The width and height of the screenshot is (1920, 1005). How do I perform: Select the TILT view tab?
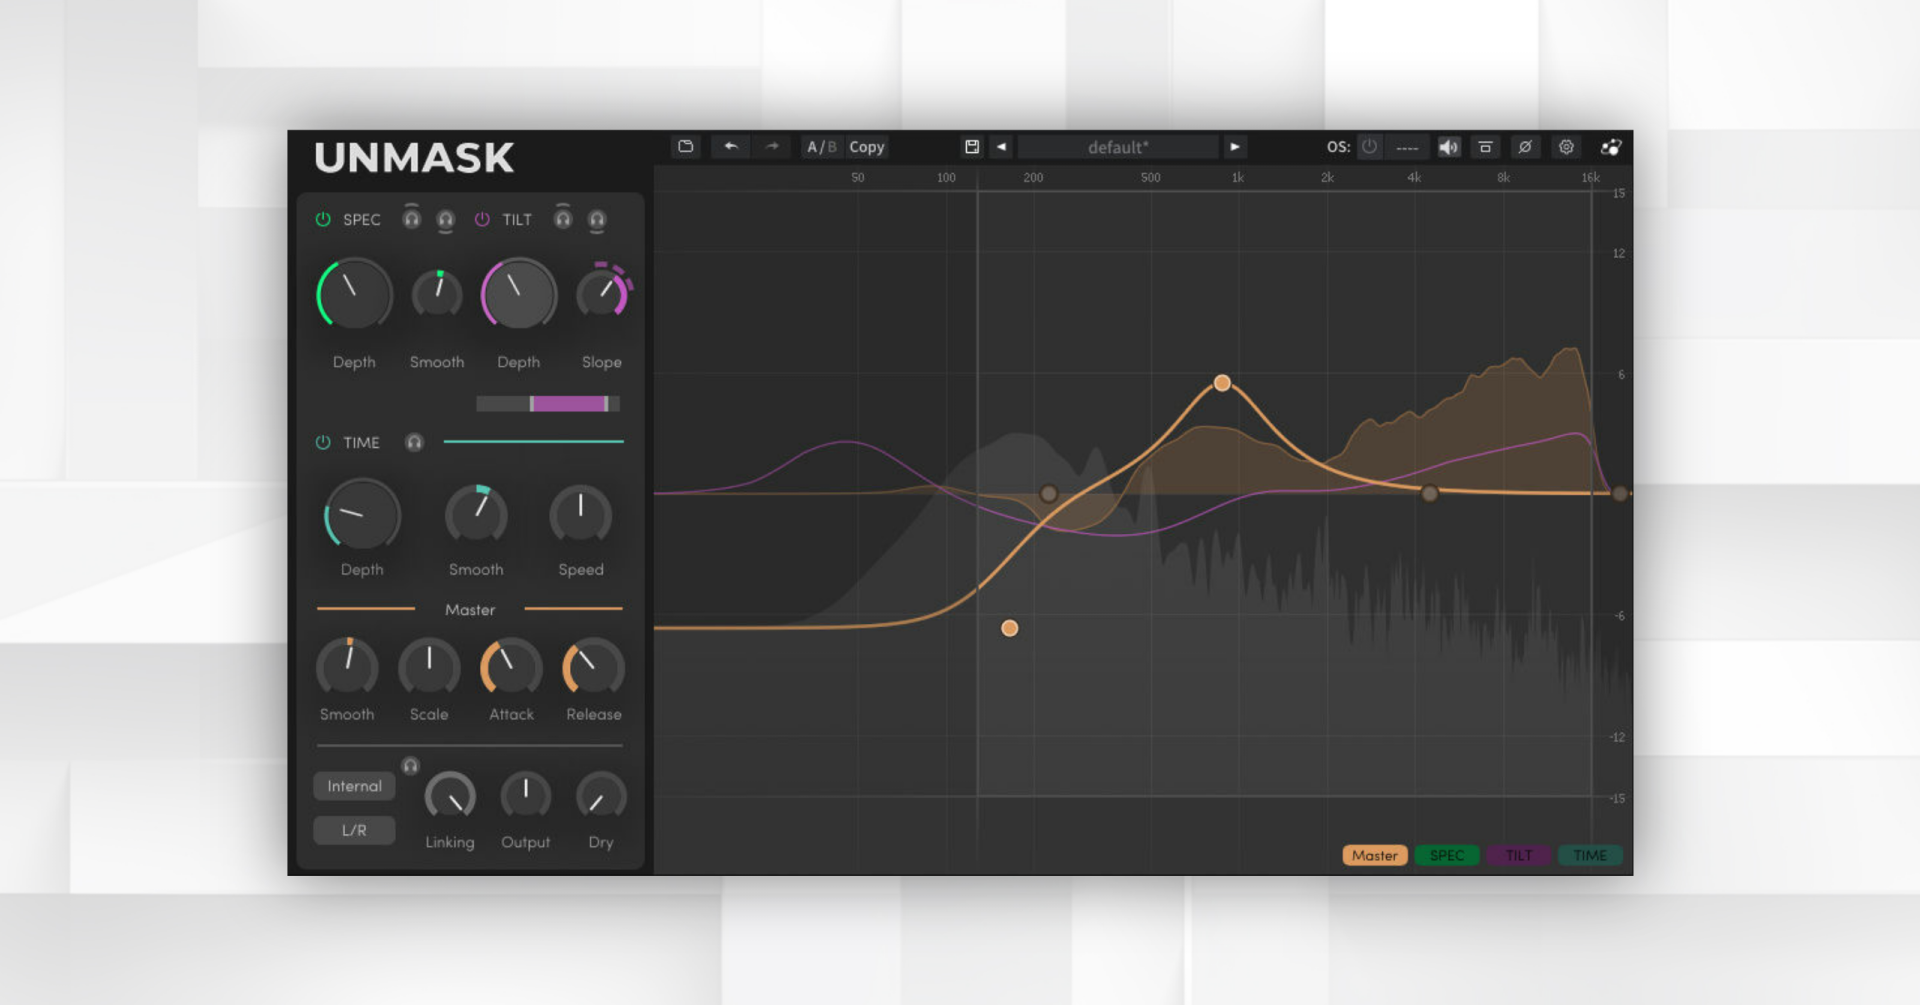pos(1519,855)
